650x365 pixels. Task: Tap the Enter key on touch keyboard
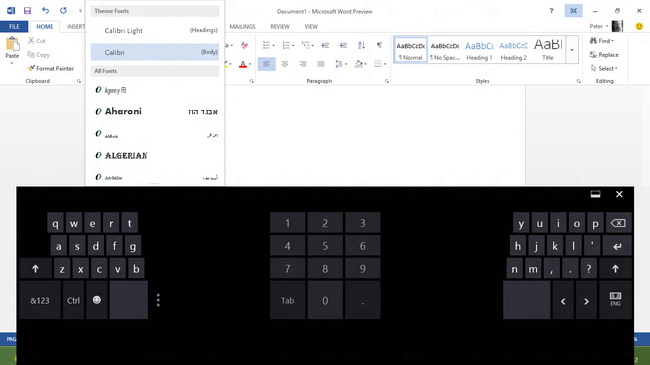coord(617,246)
